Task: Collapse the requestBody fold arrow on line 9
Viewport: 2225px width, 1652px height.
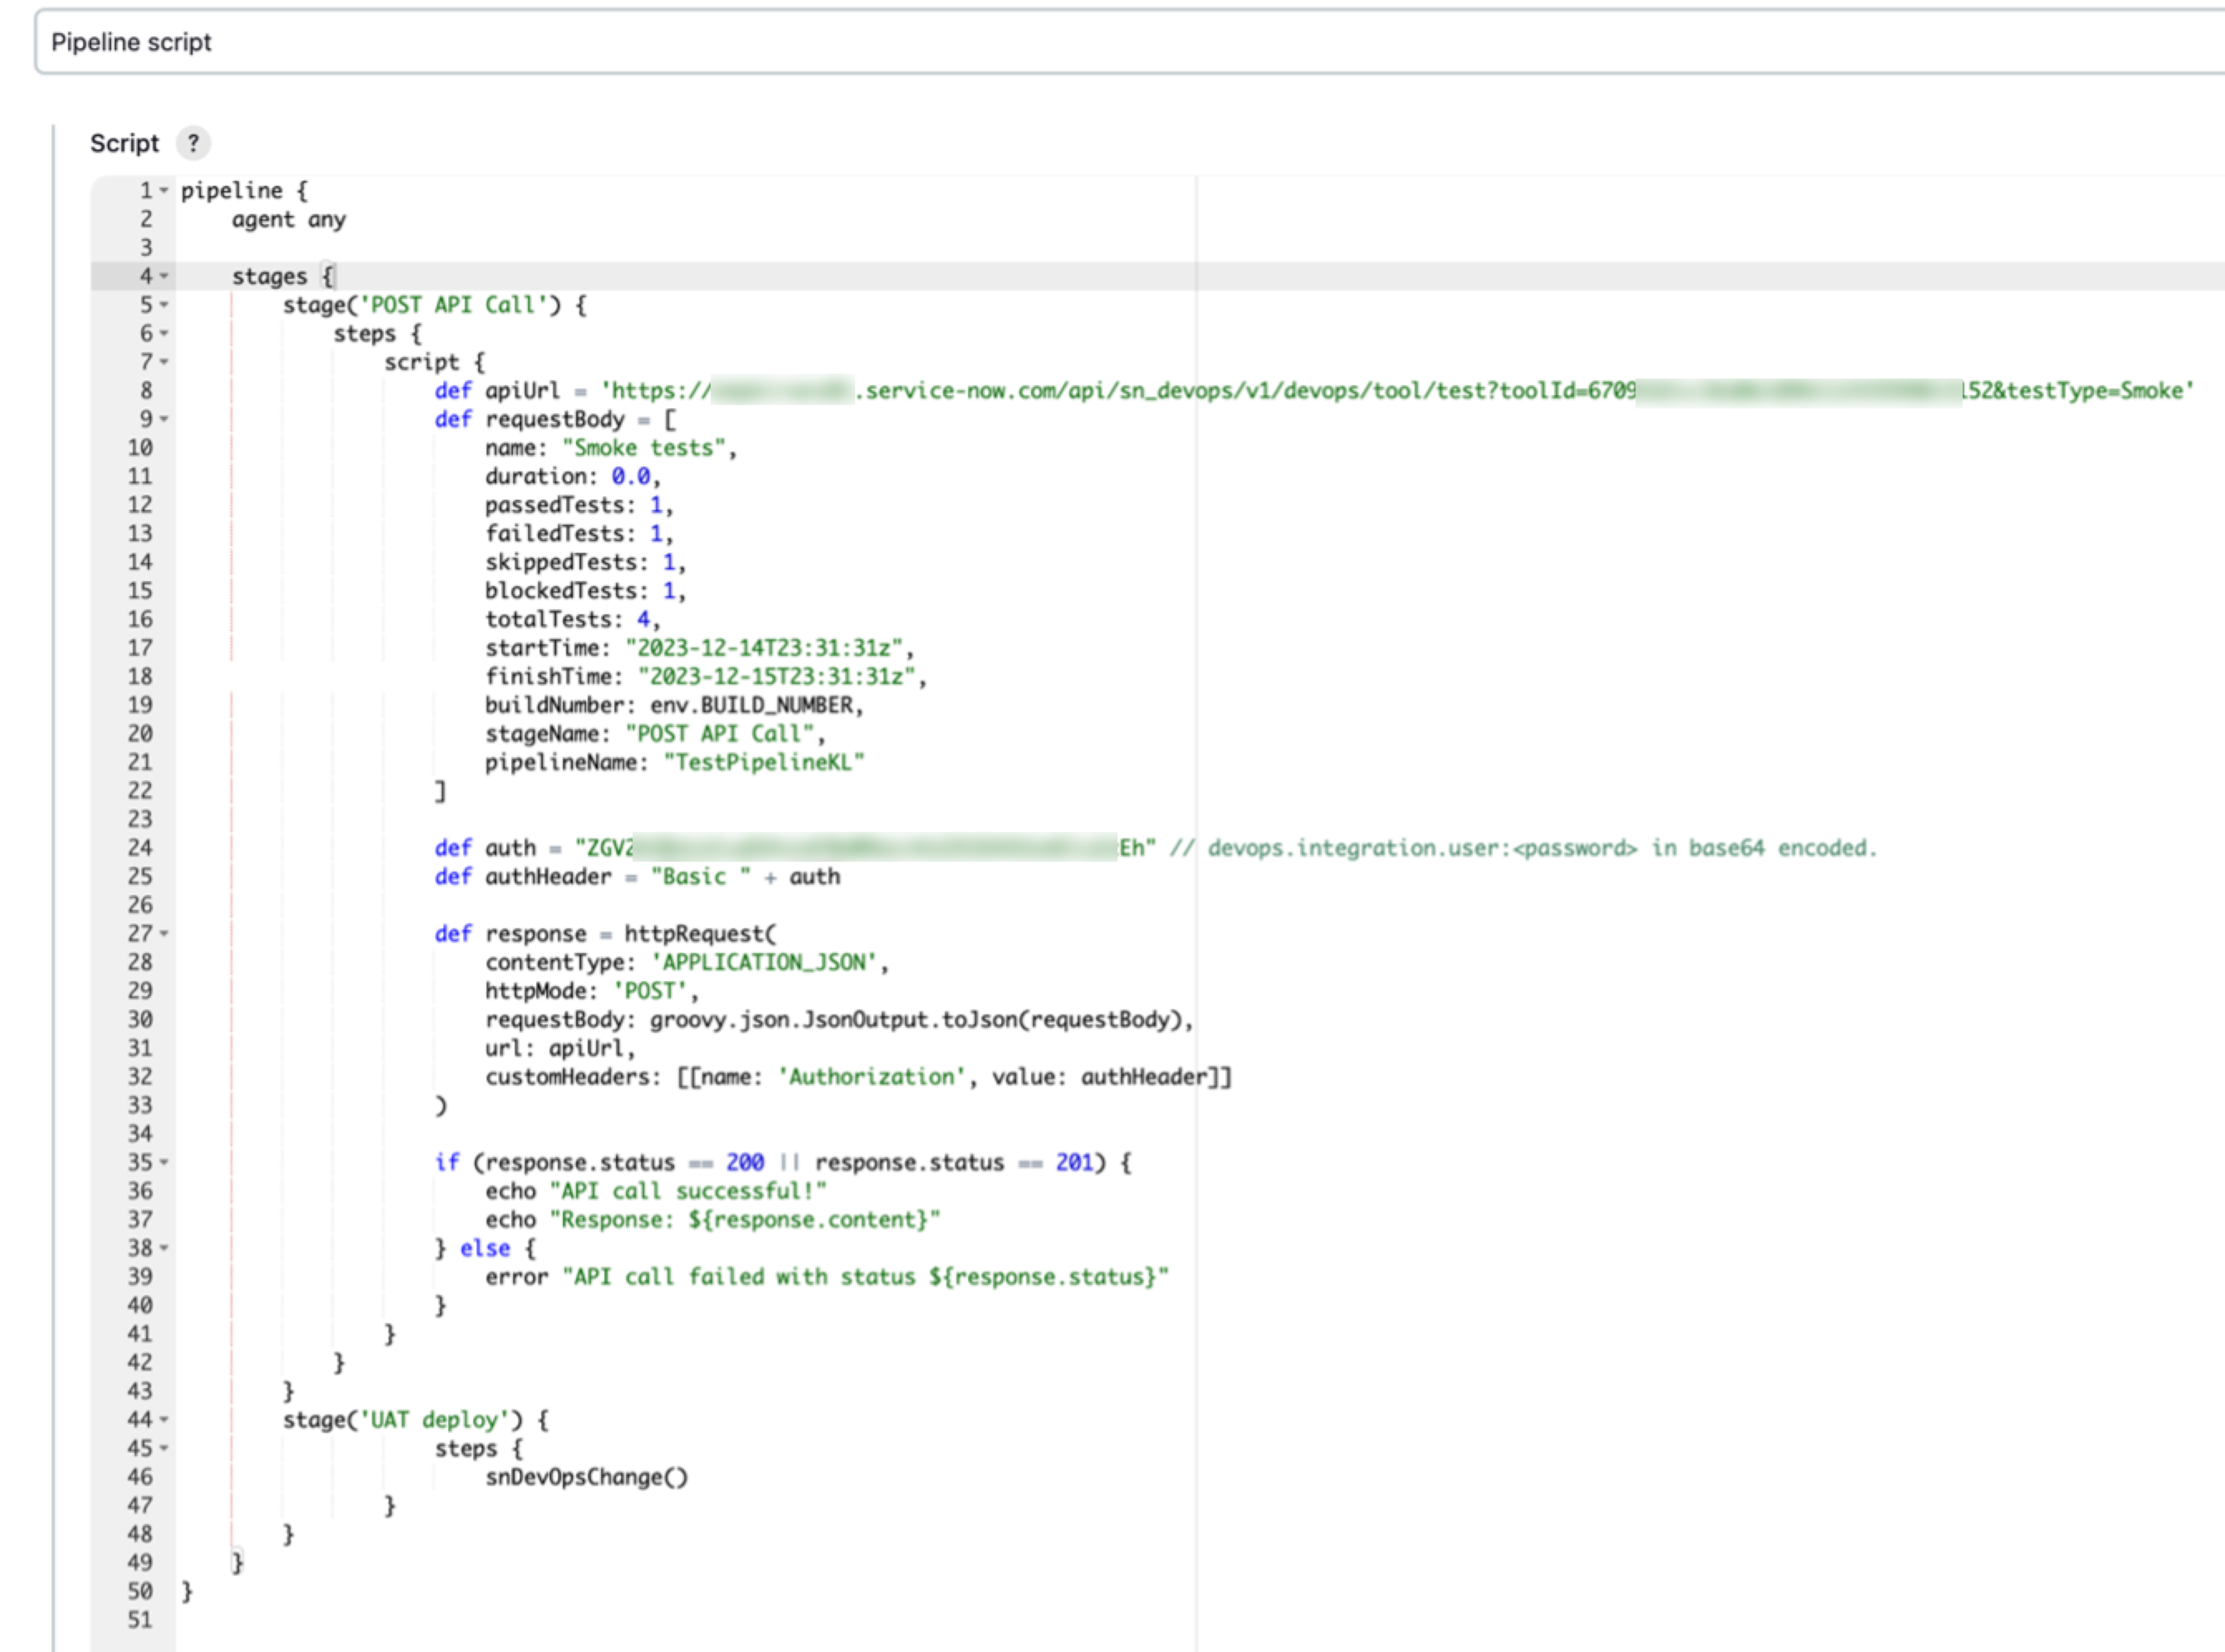Action: pos(164,420)
